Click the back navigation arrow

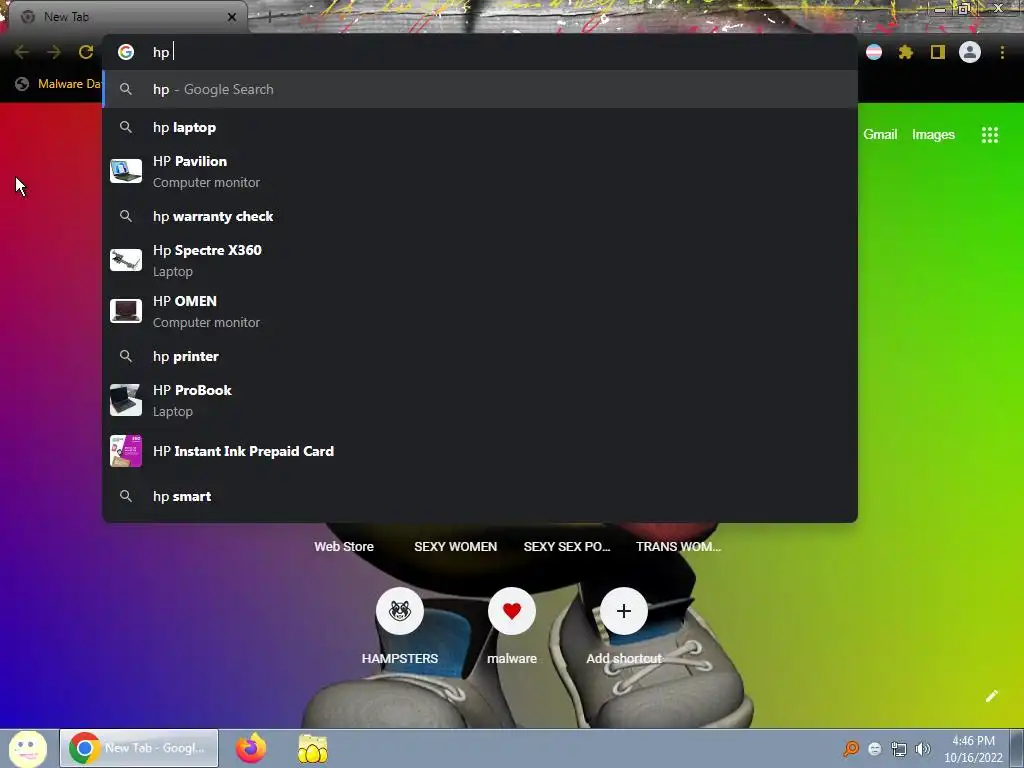pyautogui.click(x=22, y=52)
